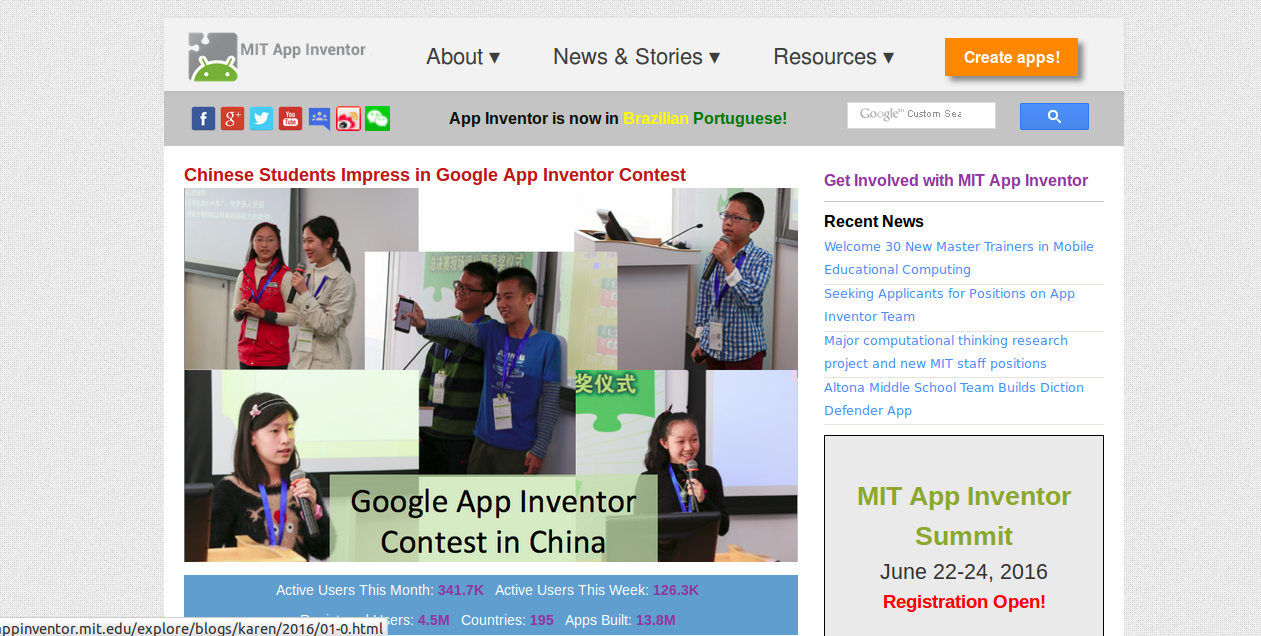The height and width of the screenshot is (636, 1261).
Task: Click the Apps Built 13.8M stat
Action: [x=620, y=620]
